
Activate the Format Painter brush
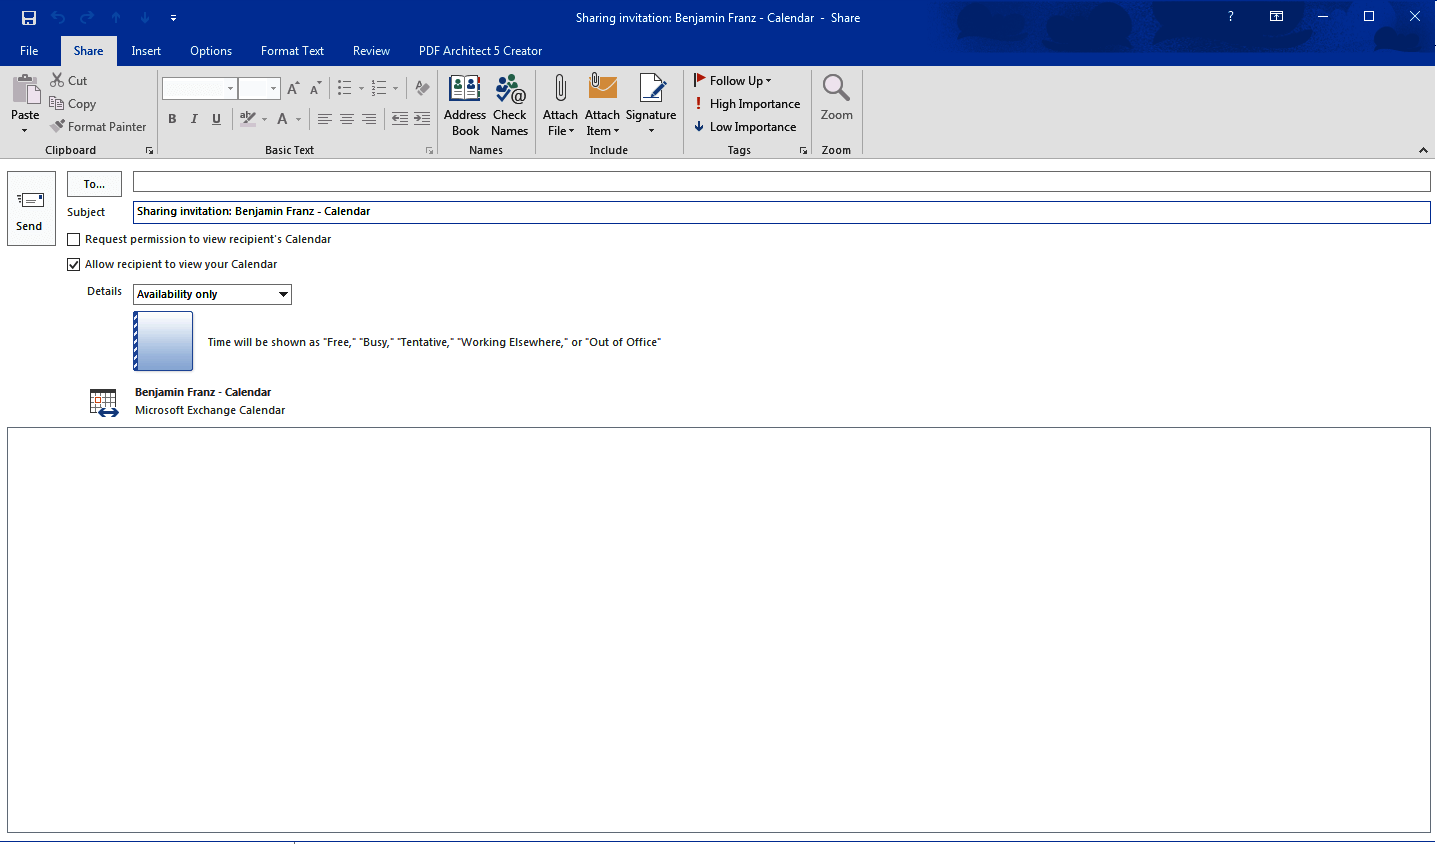tap(98, 127)
